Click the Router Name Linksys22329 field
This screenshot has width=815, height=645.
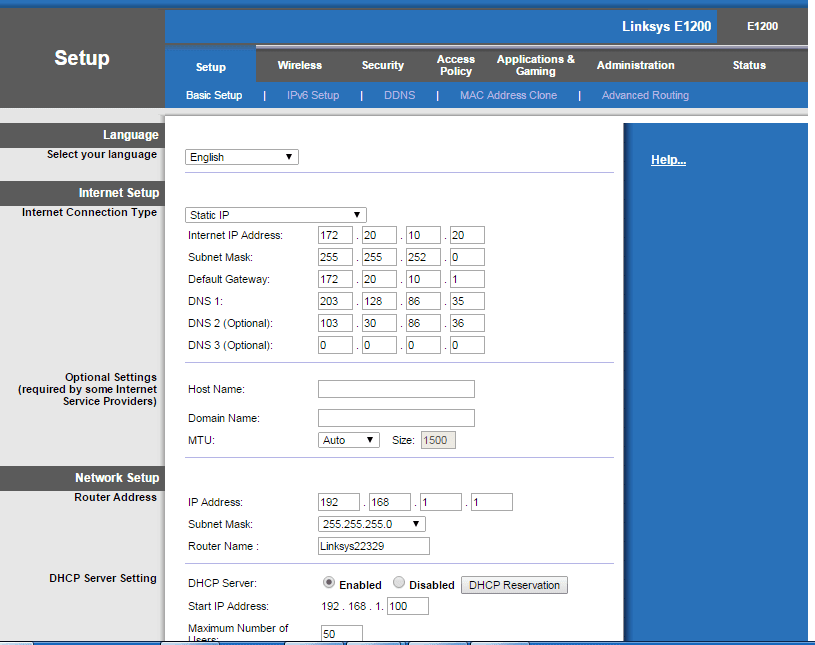pos(374,546)
